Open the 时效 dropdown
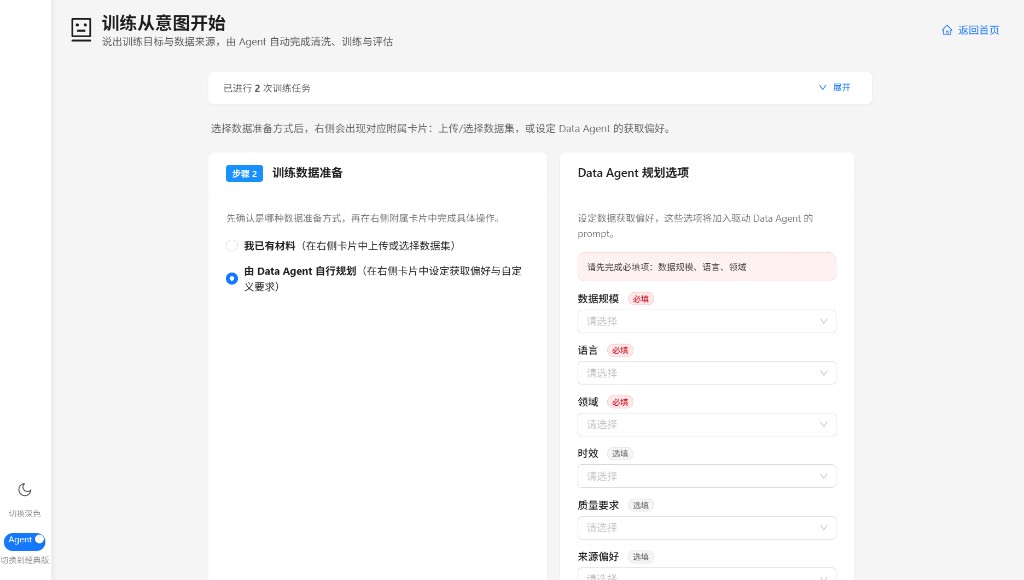This screenshot has width=1024, height=580. tap(707, 475)
